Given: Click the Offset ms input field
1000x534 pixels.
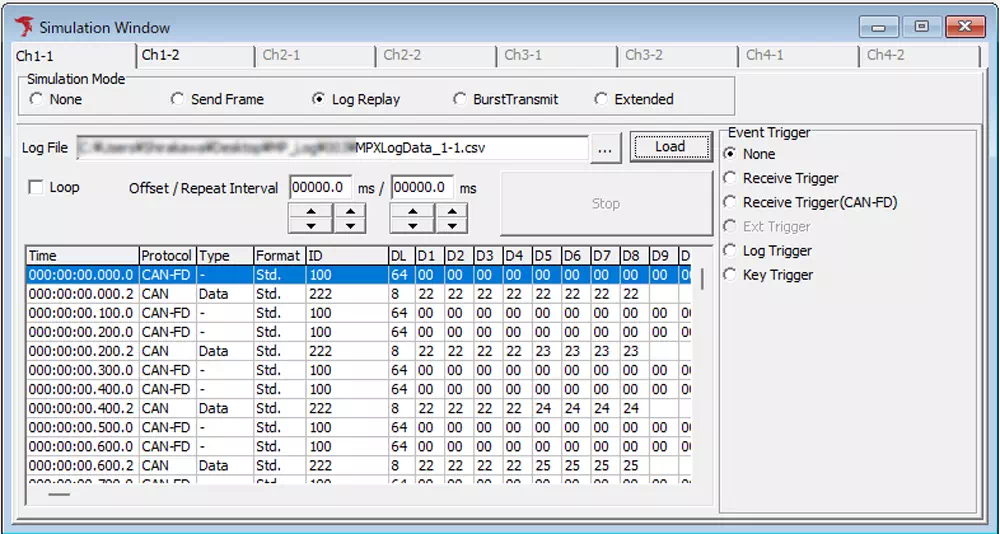Looking at the screenshot, I should tap(320, 187).
